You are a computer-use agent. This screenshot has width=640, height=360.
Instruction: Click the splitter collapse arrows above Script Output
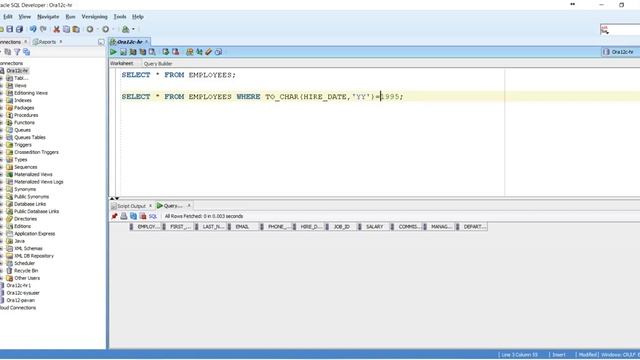click(114, 198)
